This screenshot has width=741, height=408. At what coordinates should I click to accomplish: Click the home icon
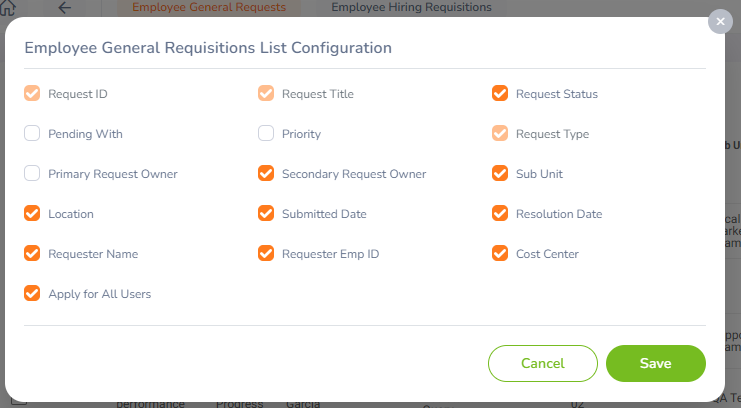coord(8,7)
